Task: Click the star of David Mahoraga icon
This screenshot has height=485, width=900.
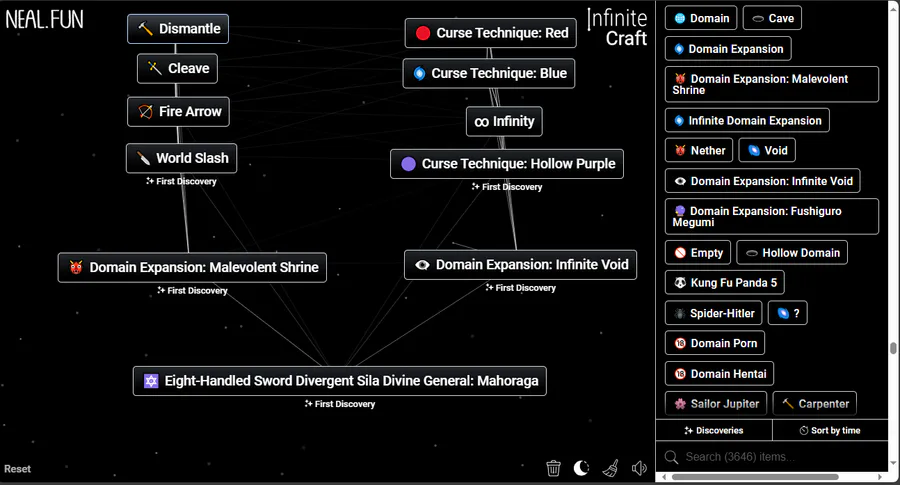Action: [x=151, y=381]
